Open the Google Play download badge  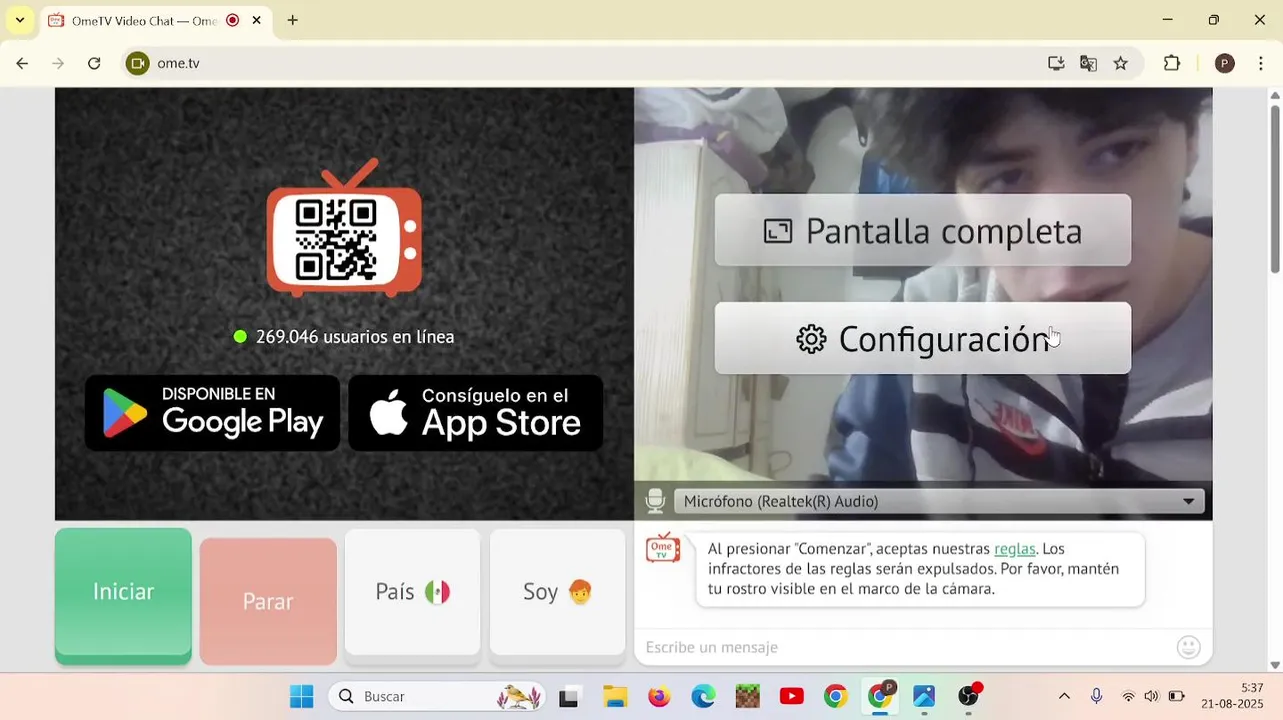[x=212, y=413]
